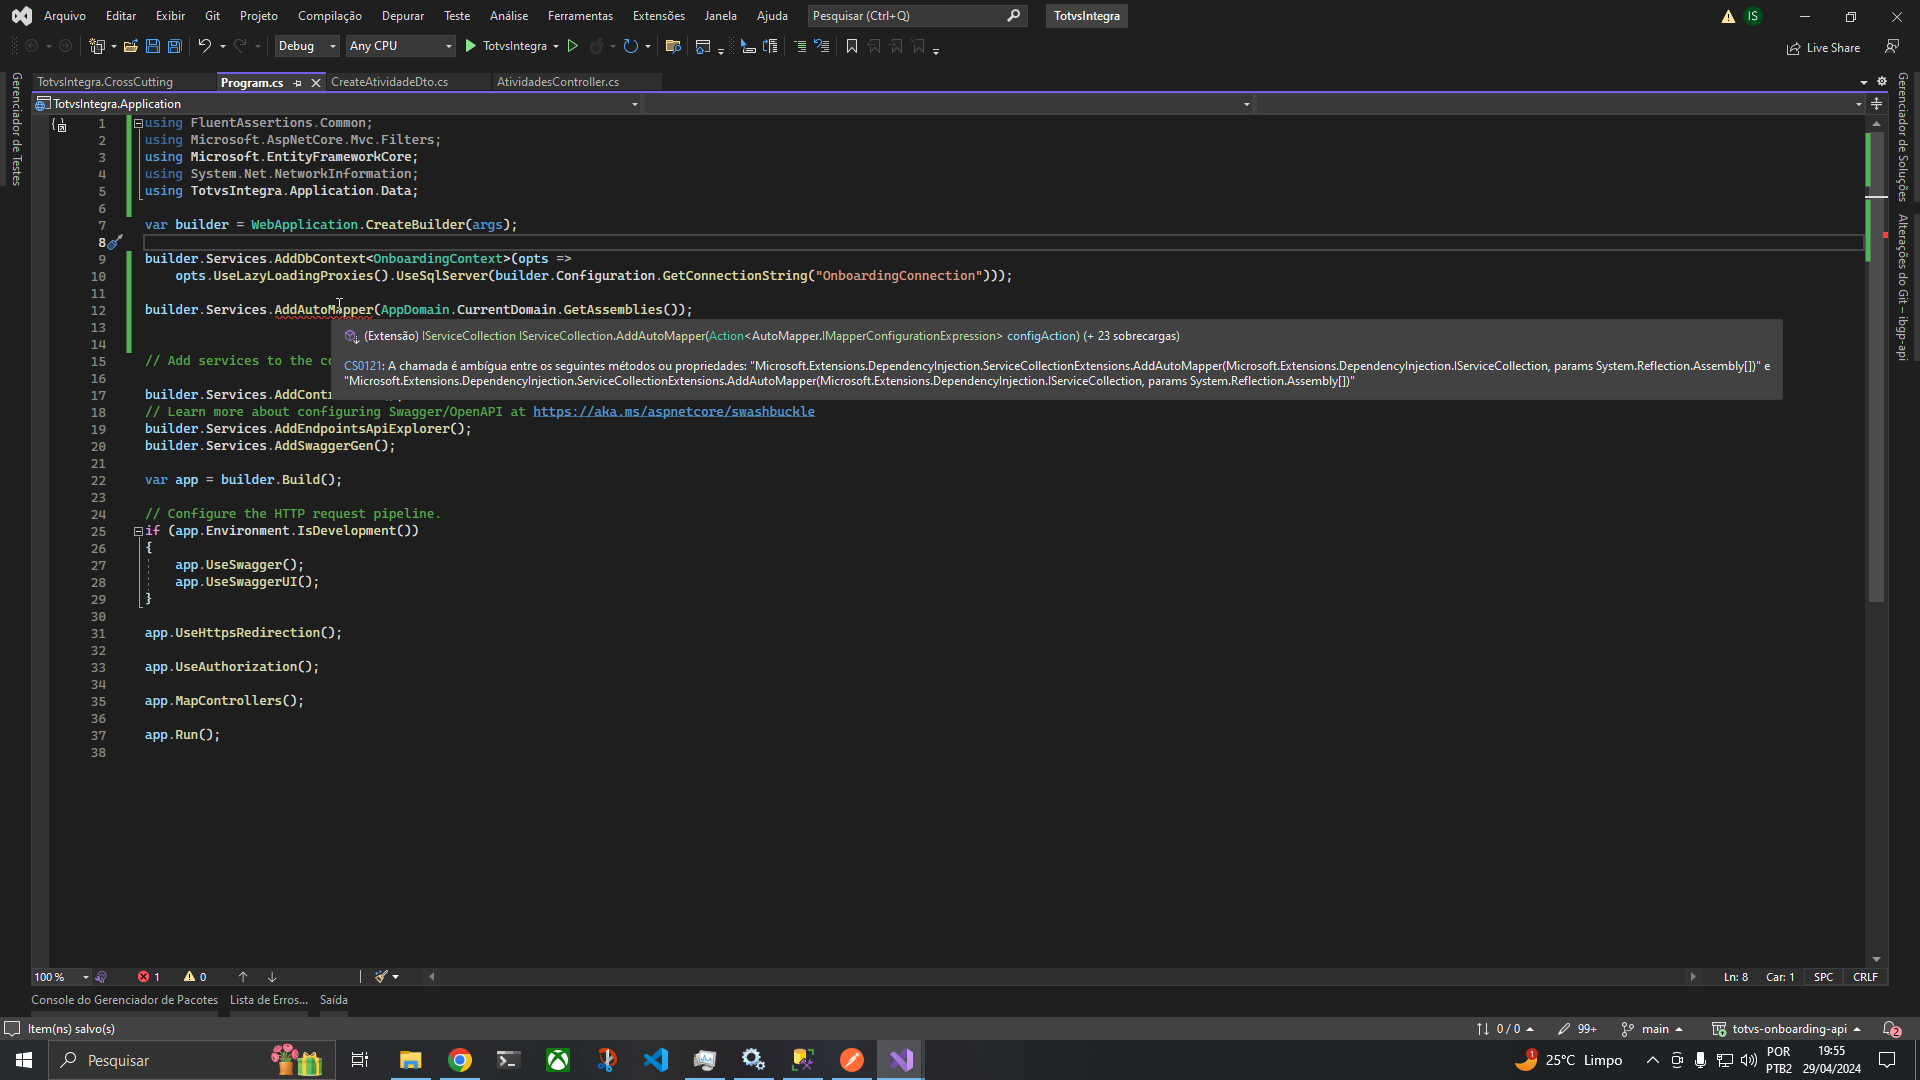
Task: Close the Program.cs tab
Action: pyautogui.click(x=316, y=83)
